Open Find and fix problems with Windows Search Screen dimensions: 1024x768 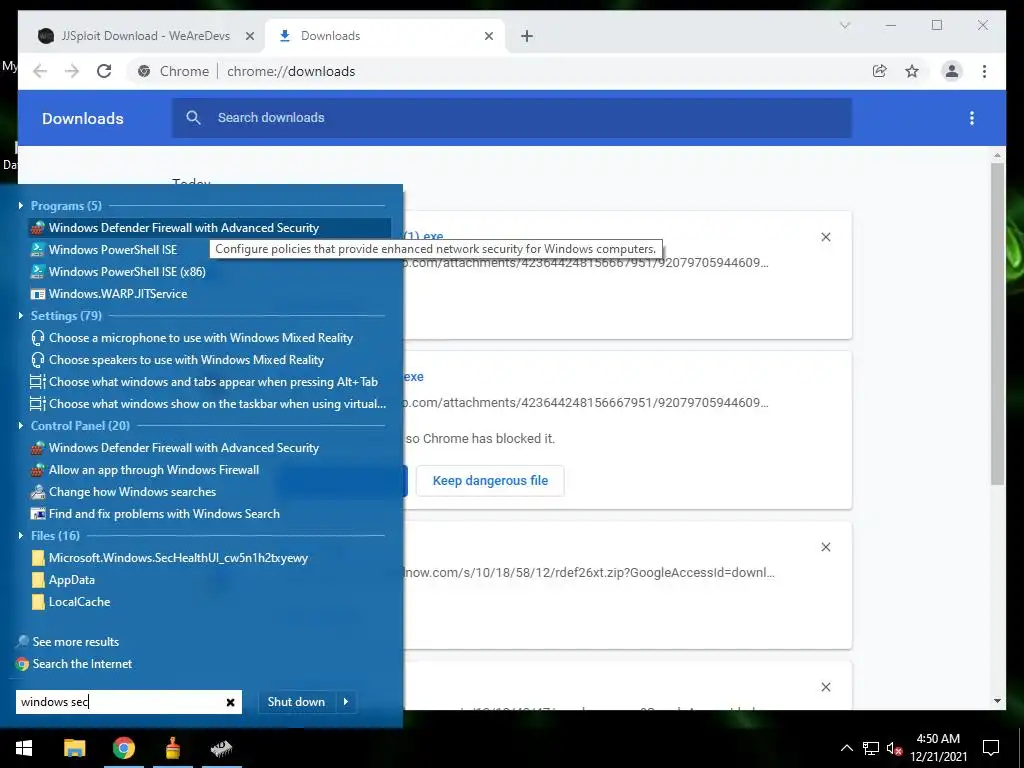pos(164,514)
